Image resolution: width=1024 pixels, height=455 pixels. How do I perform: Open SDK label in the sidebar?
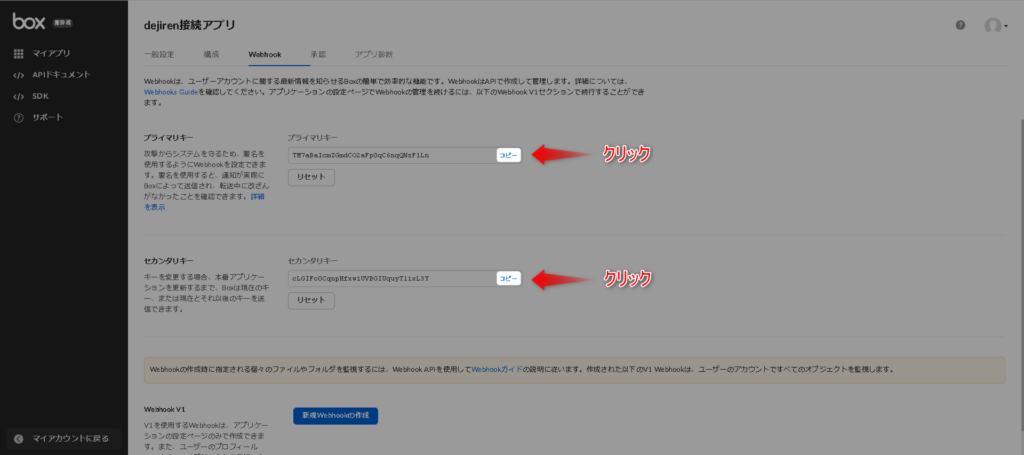pos(40,97)
